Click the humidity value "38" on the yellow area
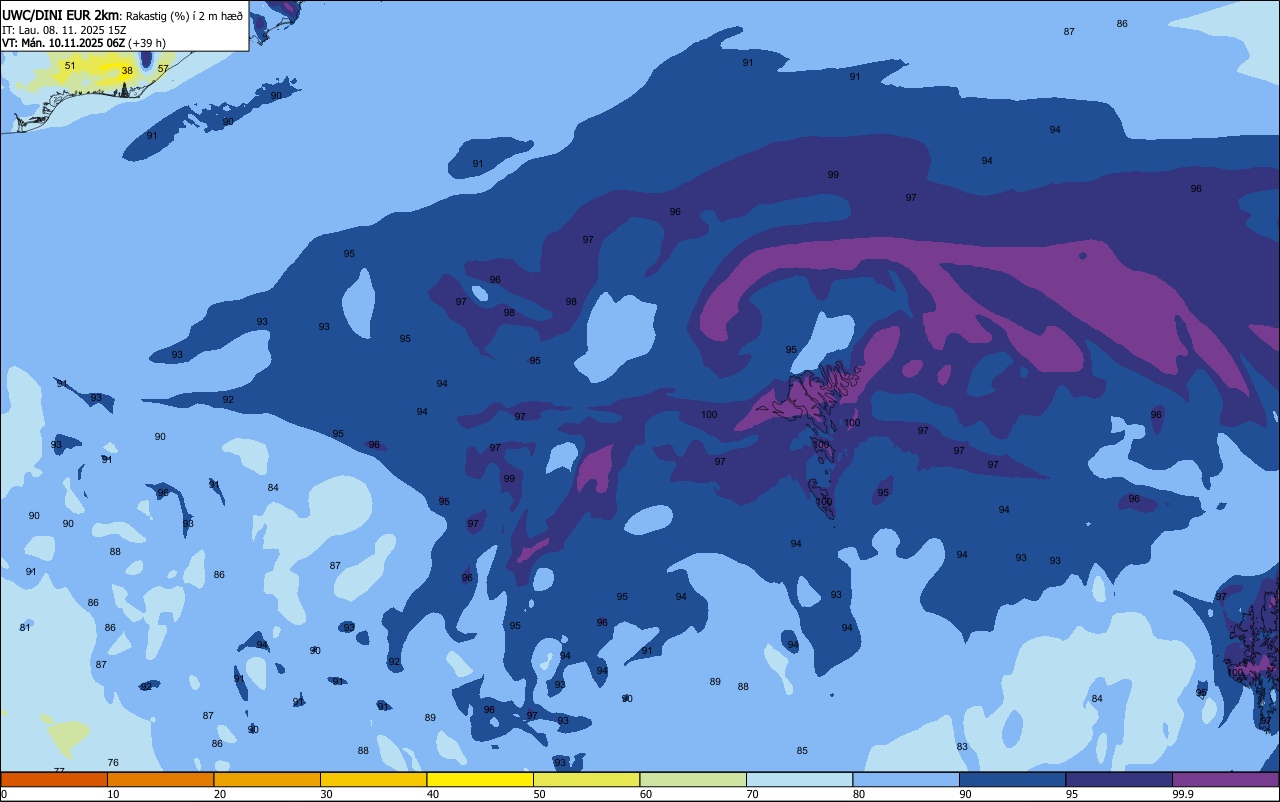 pyautogui.click(x=127, y=71)
